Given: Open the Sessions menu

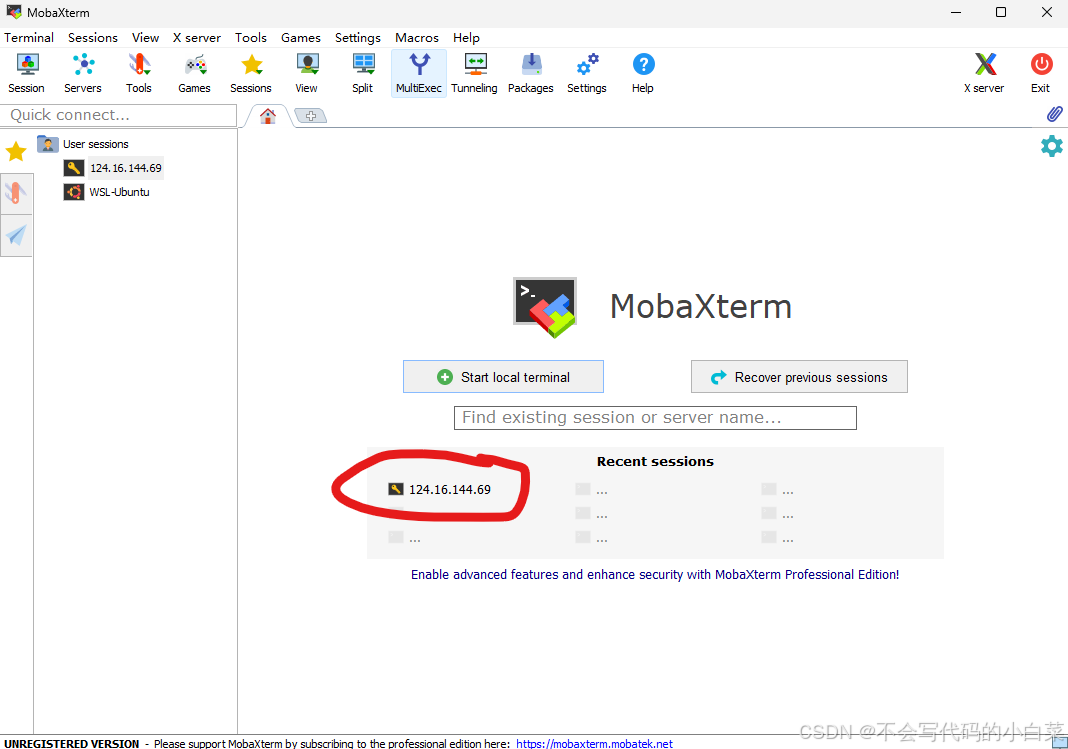Looking at the screenshot, I should (93, 37).
